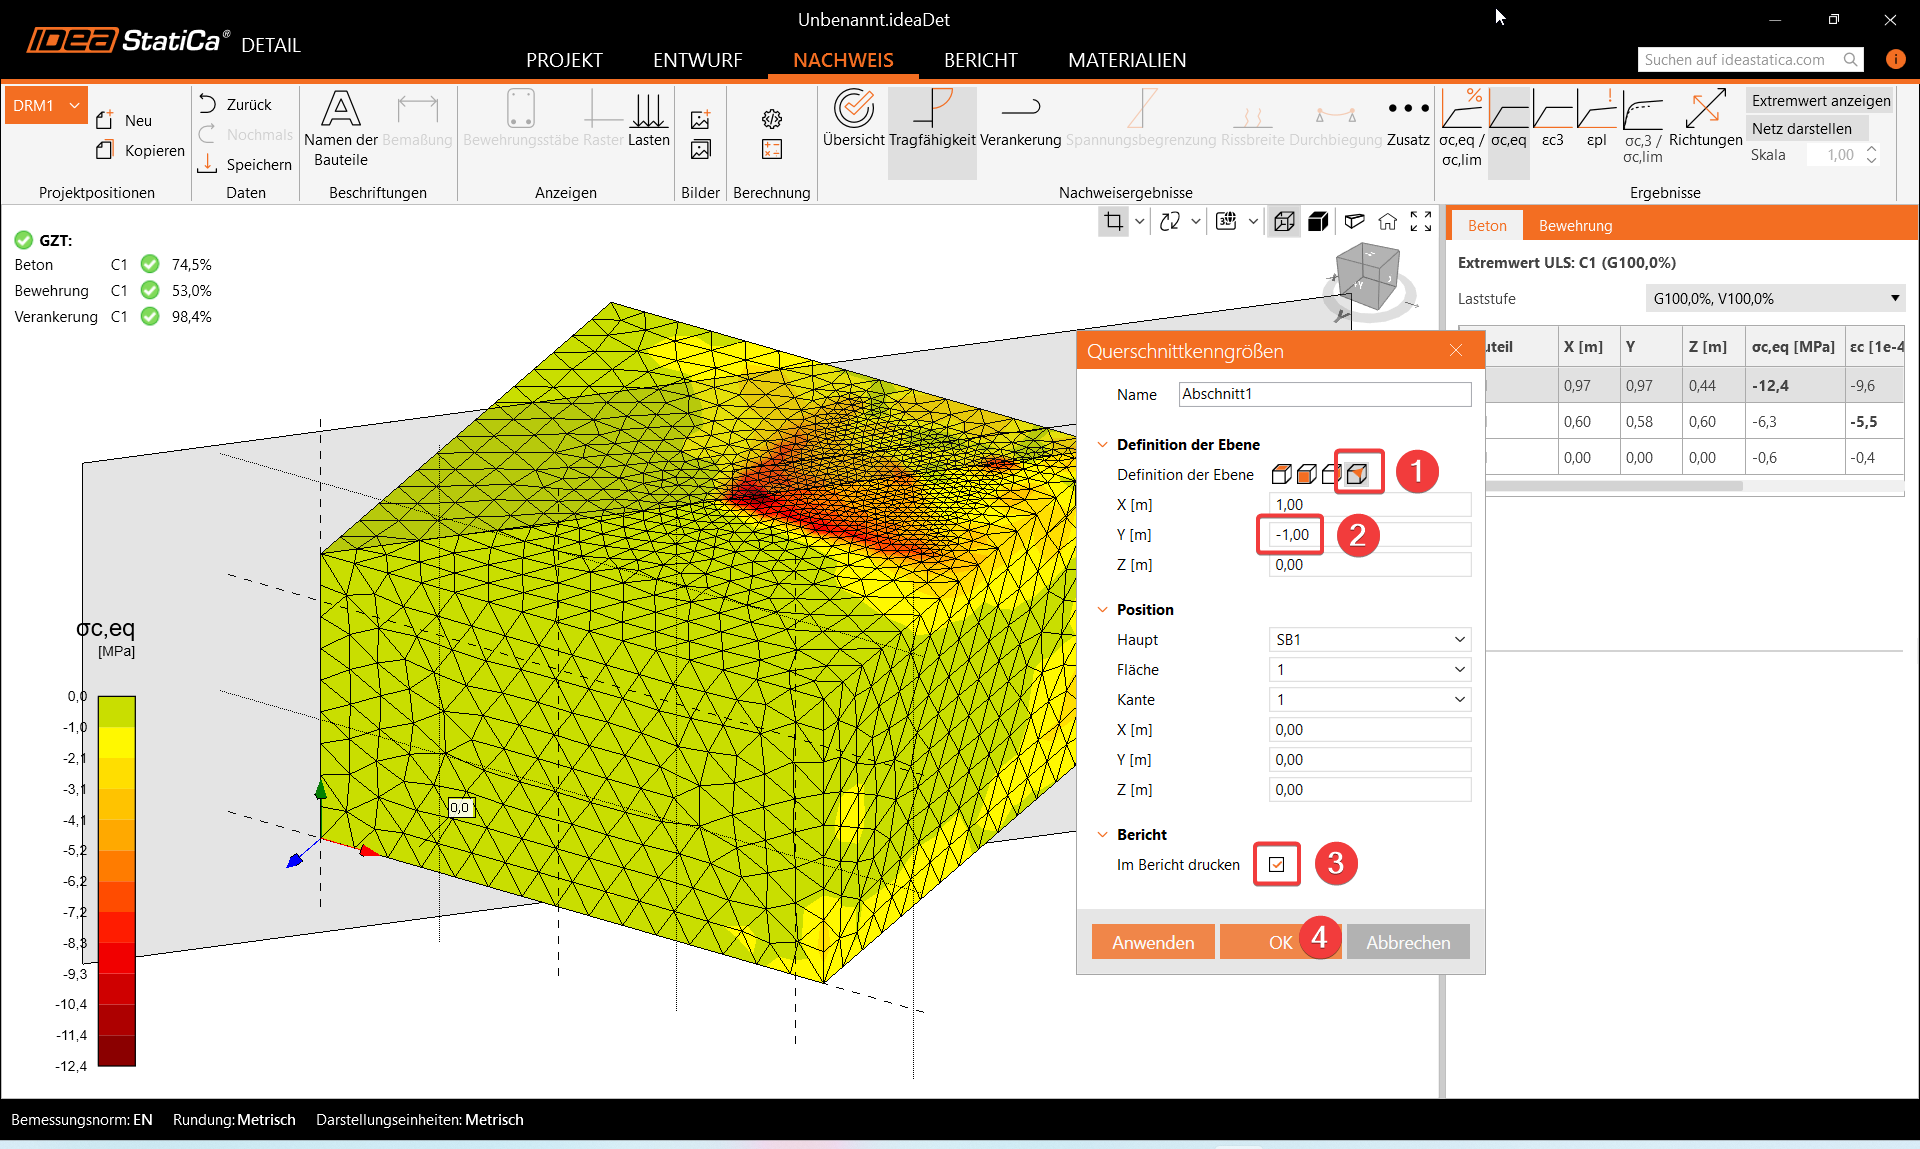Click the Name field containing Abschnitt1
Screen dimensions: 1920x1149
[1324, 395]
